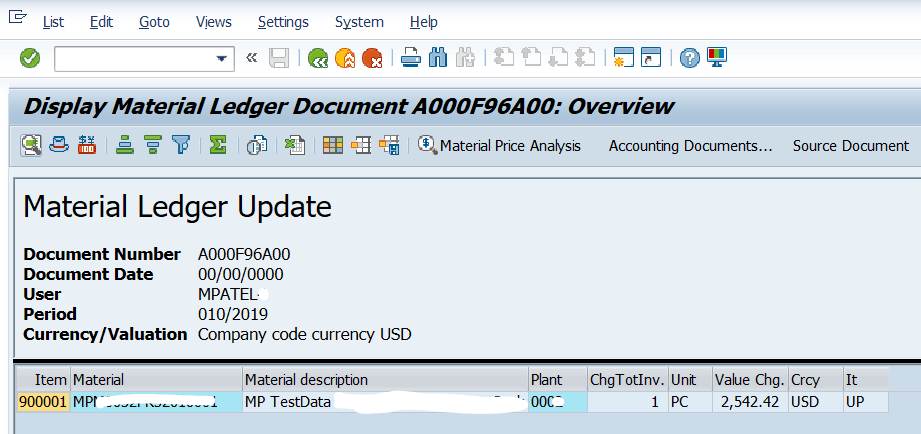Click the Sort ascending icon
The height and width of the screenshot is (434, 921).
(x=125, y=146)
